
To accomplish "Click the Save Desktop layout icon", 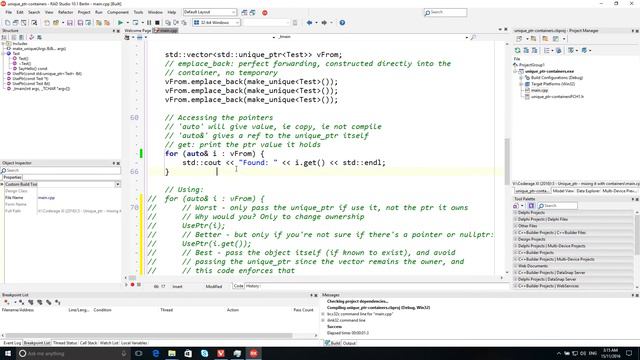I will pos(244,13).
